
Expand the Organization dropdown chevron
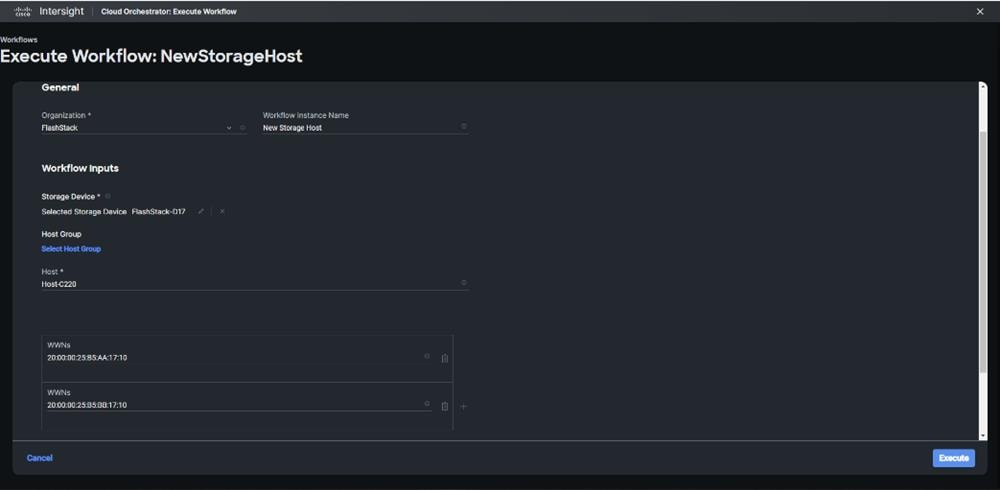tap(229, 128)
